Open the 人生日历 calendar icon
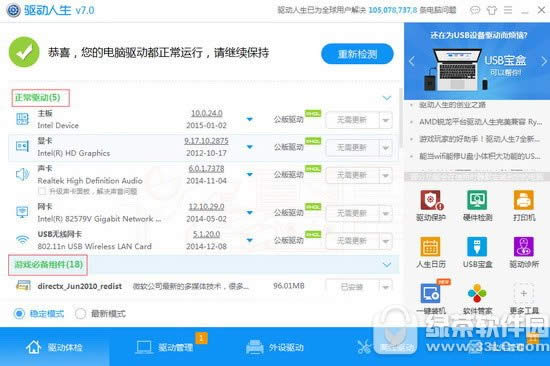This screenshot has width=550, height=366. click(x=430, y=247)
